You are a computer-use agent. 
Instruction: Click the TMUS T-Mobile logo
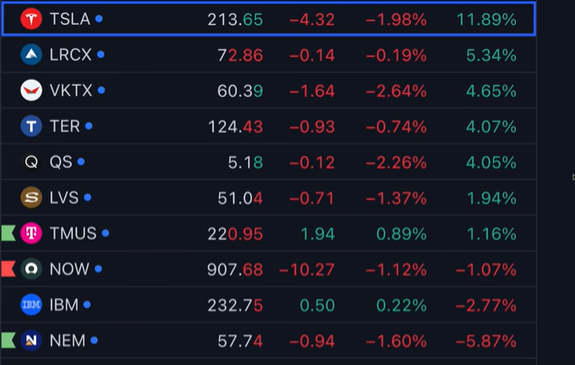pyautogui.click(x=31, y=233)
